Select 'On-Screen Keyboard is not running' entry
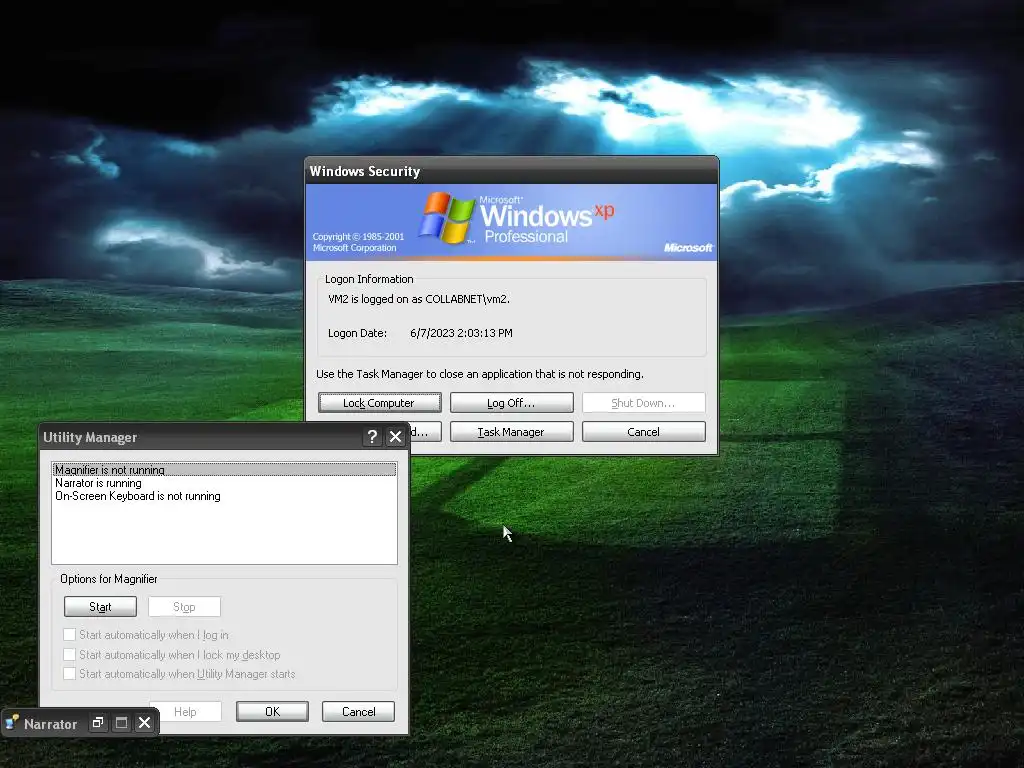 (x=224, y=496)
